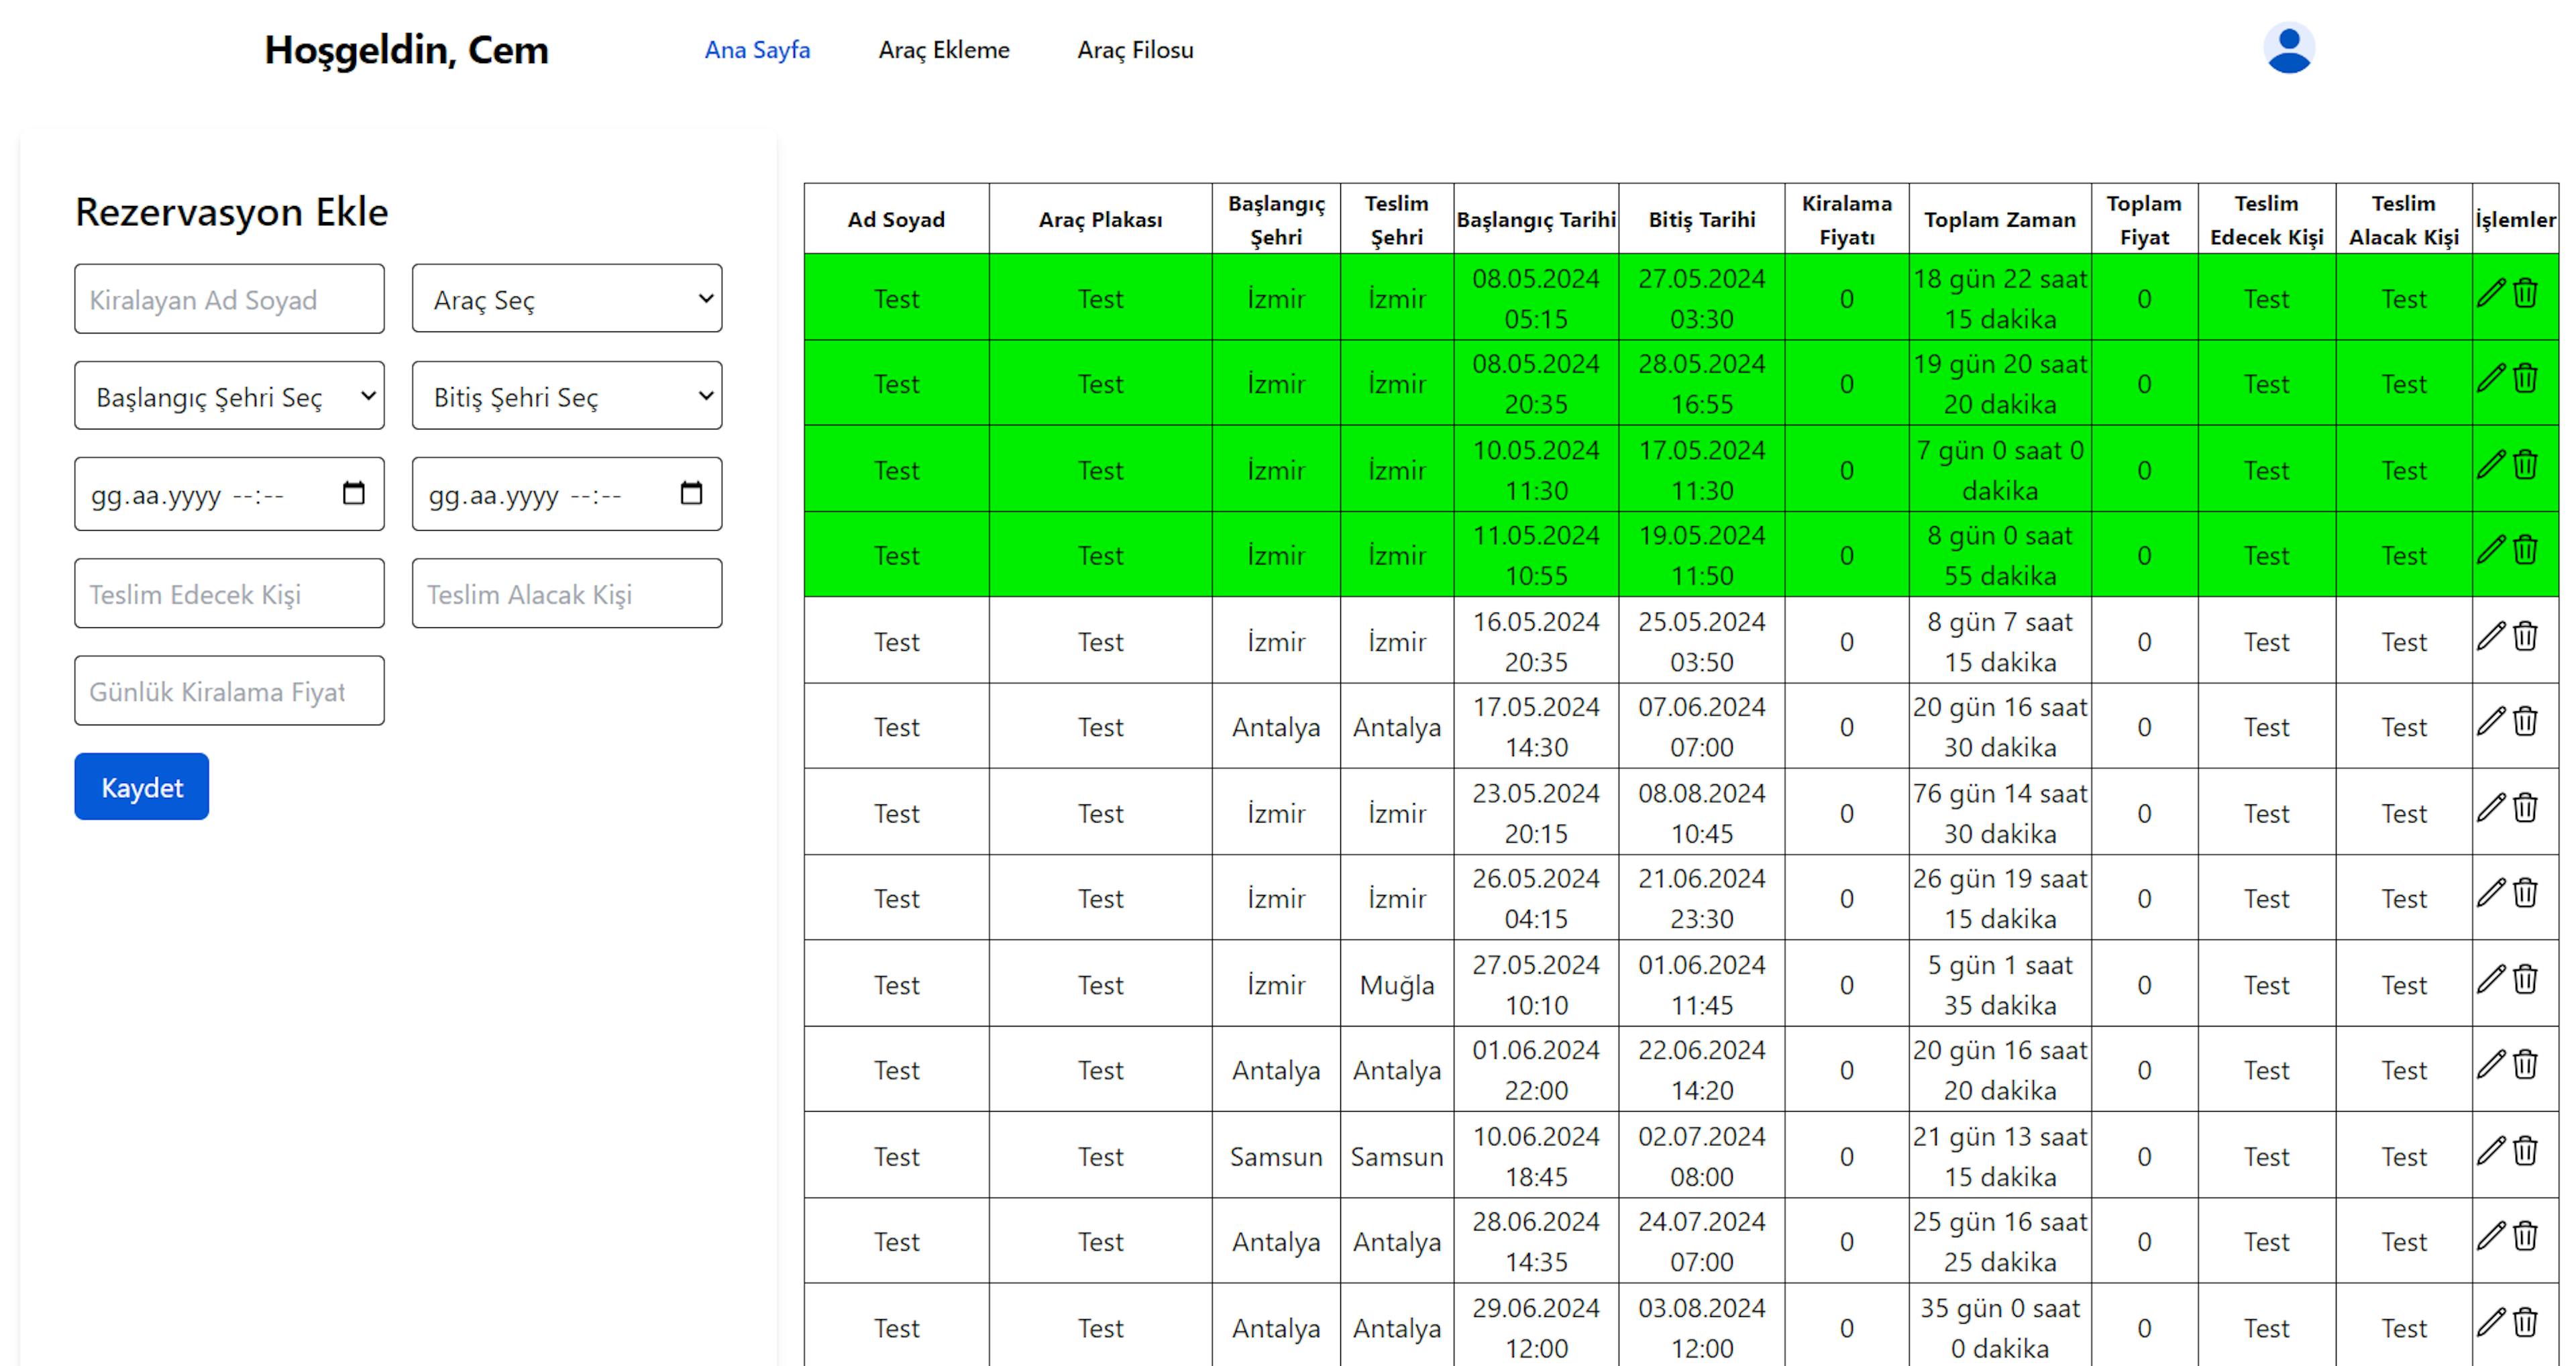Image resolution: width=2576 pixels, height=1366 pixels.
Task: Edit reservation starting 01.06.2024 22:00
Action: pos(2491,1064)
